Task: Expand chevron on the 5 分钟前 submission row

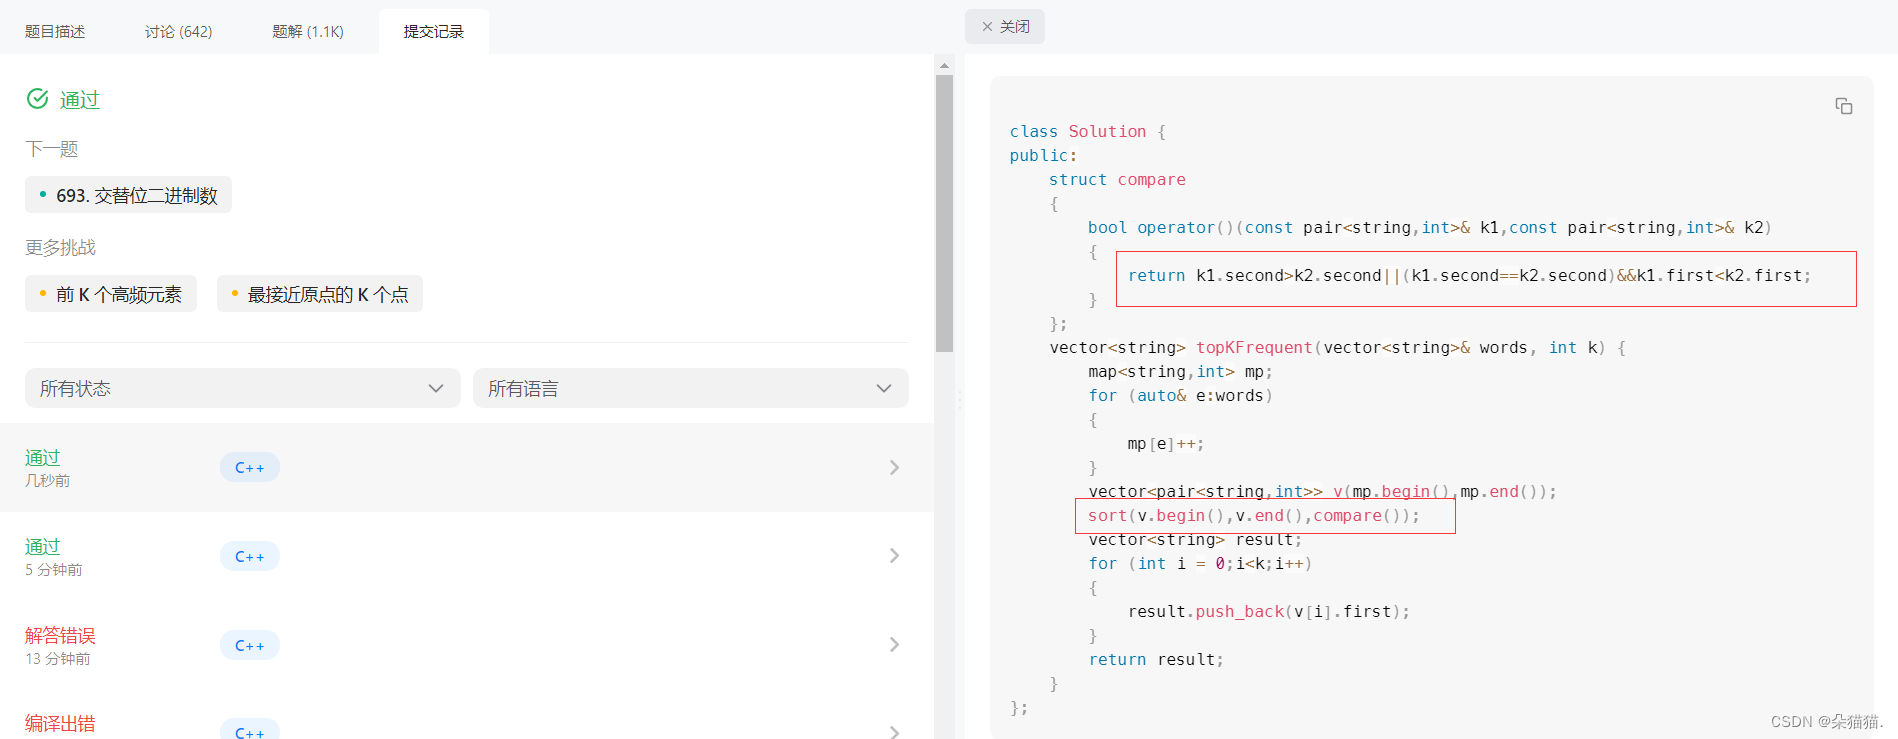Action: [894, 555]
